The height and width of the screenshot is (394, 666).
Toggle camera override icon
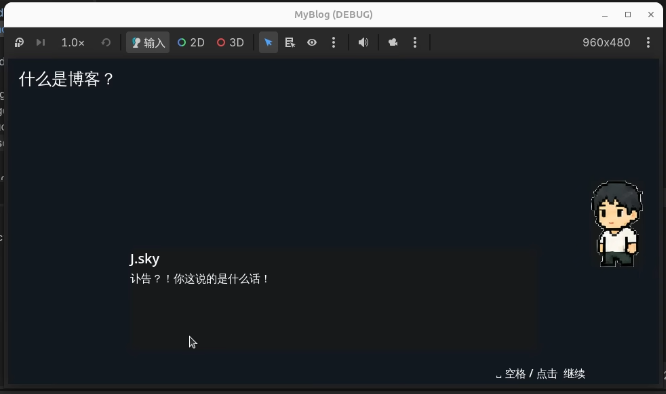click(x=393, y=42)
